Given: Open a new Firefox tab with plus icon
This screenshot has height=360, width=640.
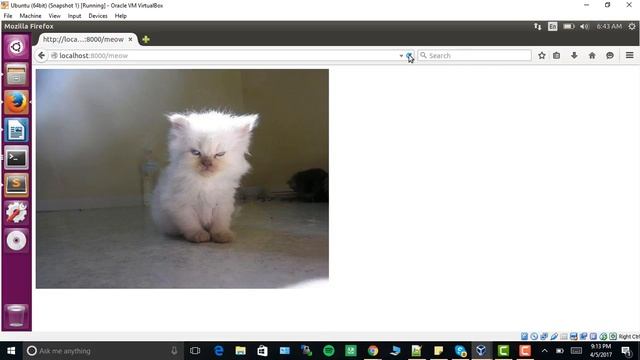Looking at the screenshot, I should pos(146,39).
